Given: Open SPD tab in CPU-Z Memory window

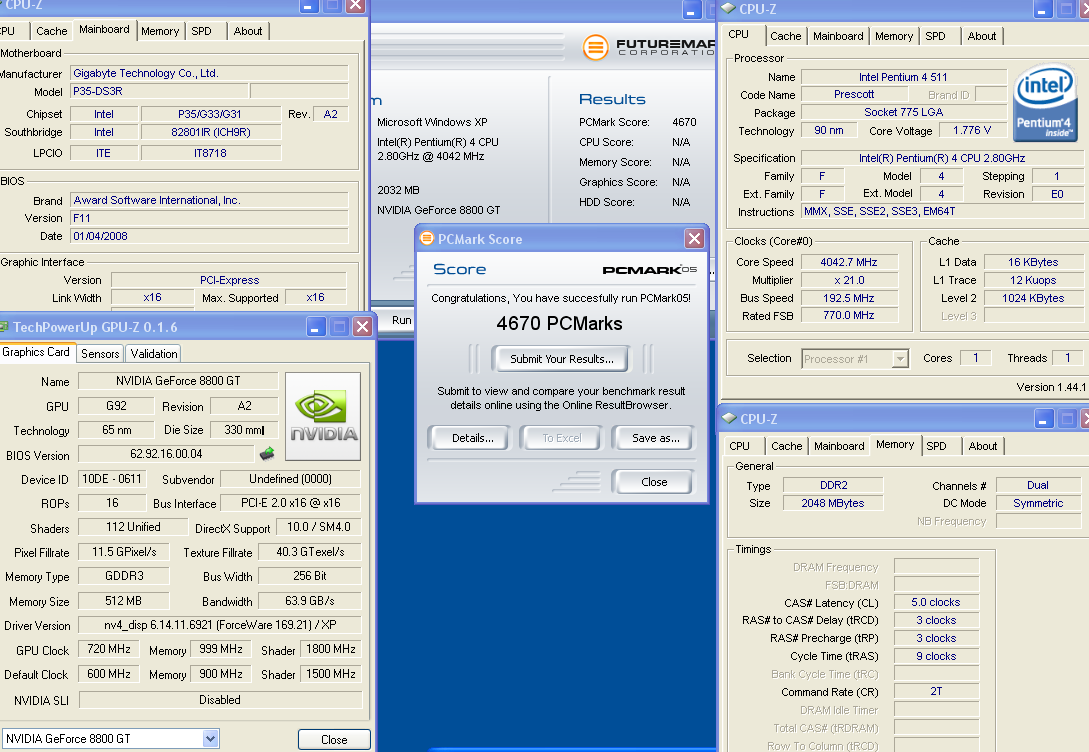Looking at the screenshot, I should tap(936, 446).
